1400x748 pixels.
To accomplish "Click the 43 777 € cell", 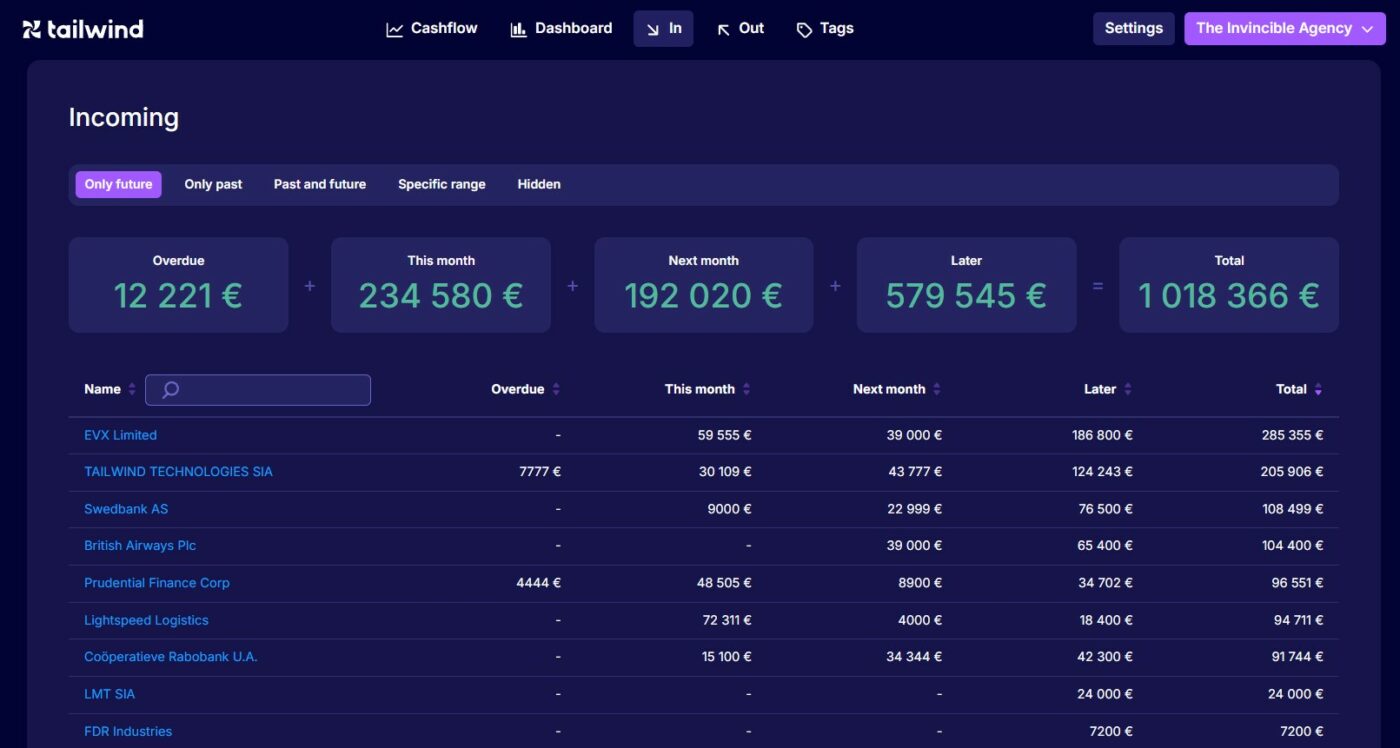I will pos(915,472).
